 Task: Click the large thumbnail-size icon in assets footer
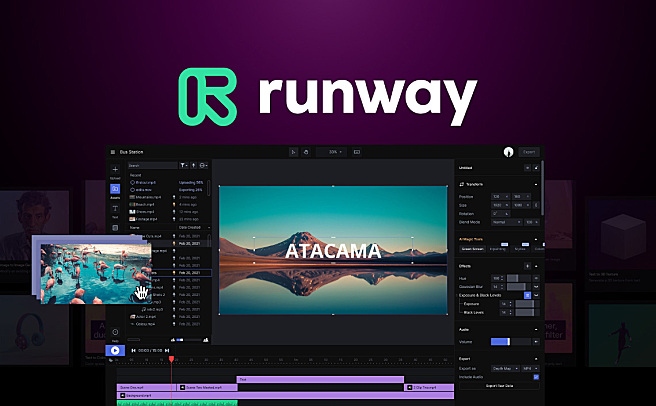(205, 340)
